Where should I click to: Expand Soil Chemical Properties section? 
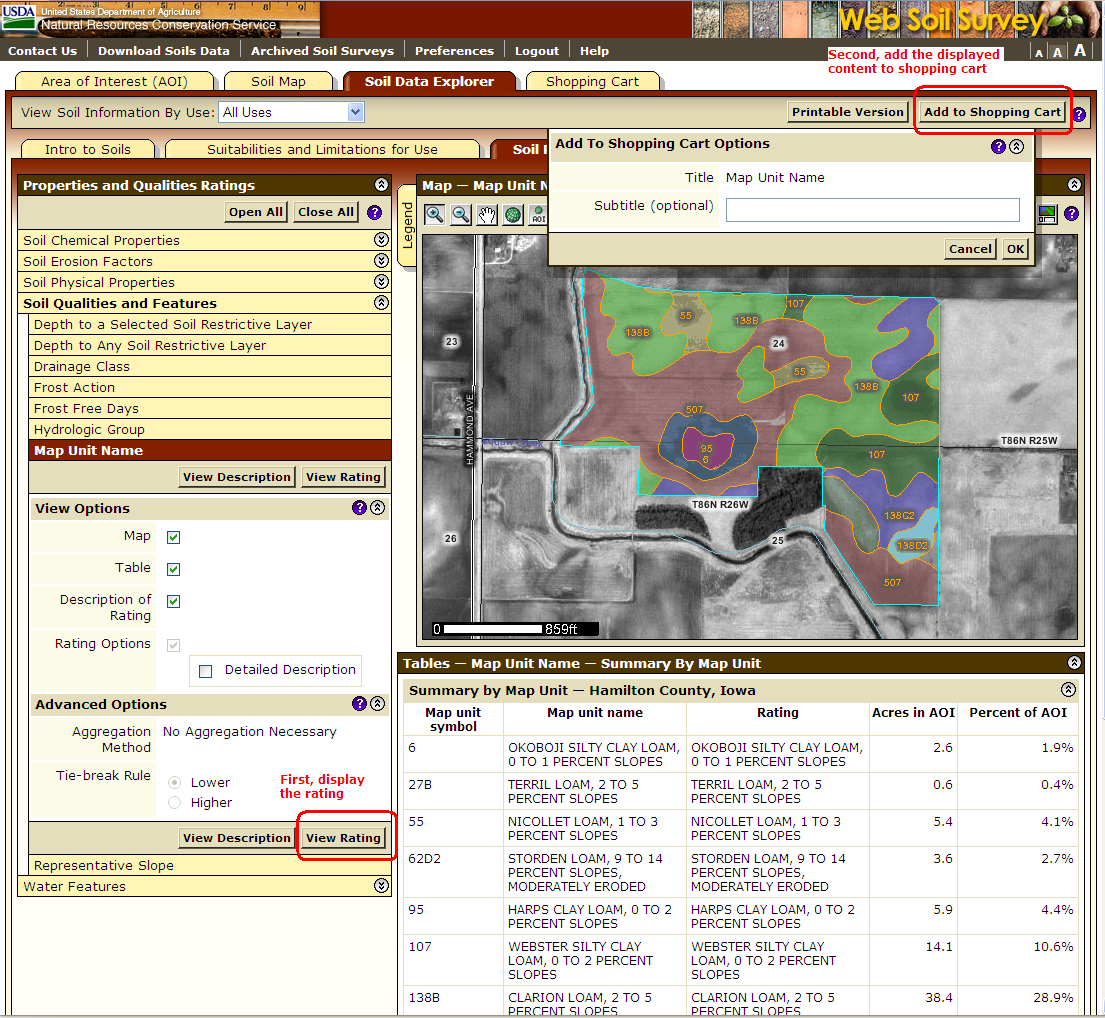(x=381, y=240)
